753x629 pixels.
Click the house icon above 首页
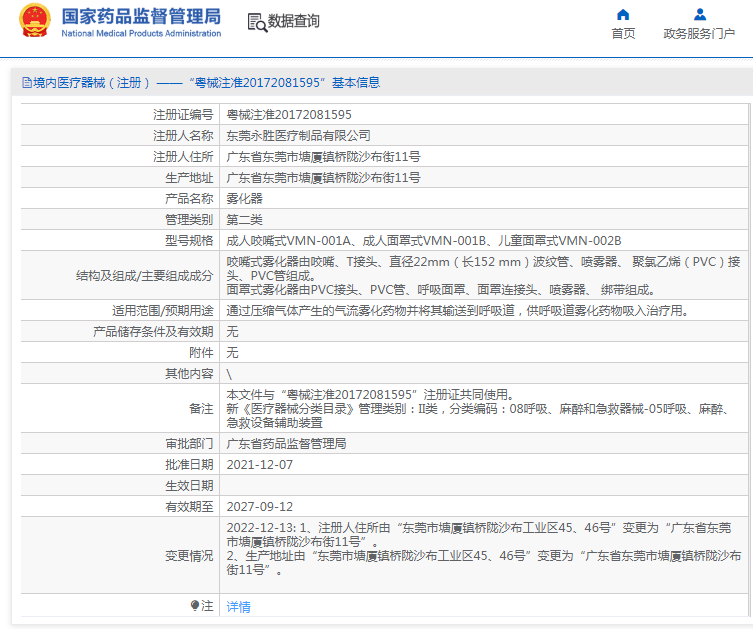(623, 14)
